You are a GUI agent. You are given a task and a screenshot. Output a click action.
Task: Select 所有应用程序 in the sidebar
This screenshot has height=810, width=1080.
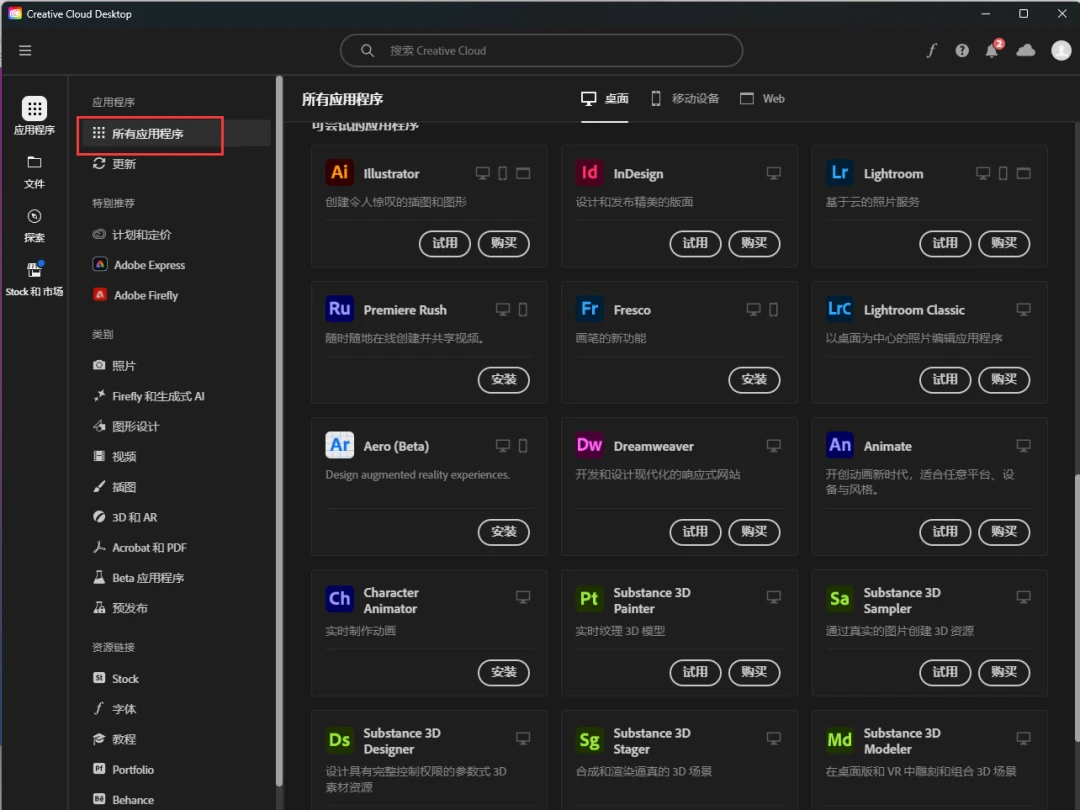point(174,134)
